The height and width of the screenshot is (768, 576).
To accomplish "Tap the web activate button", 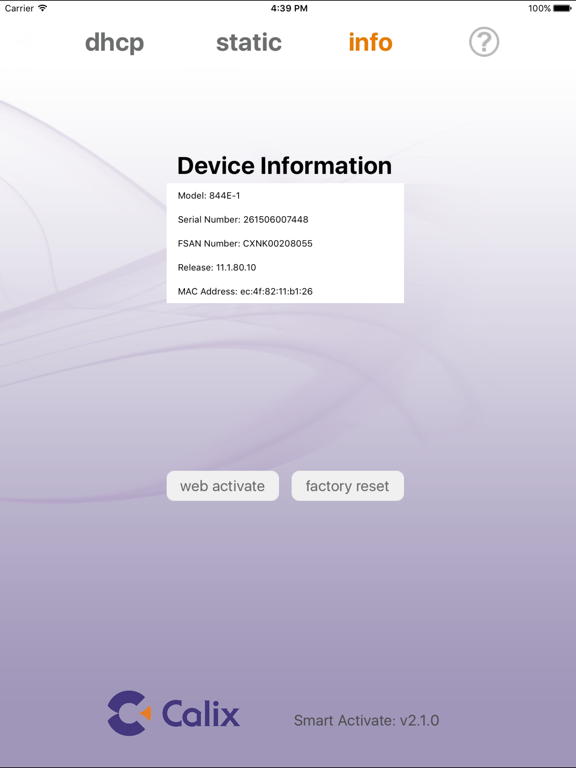I will tap(223, 486).
